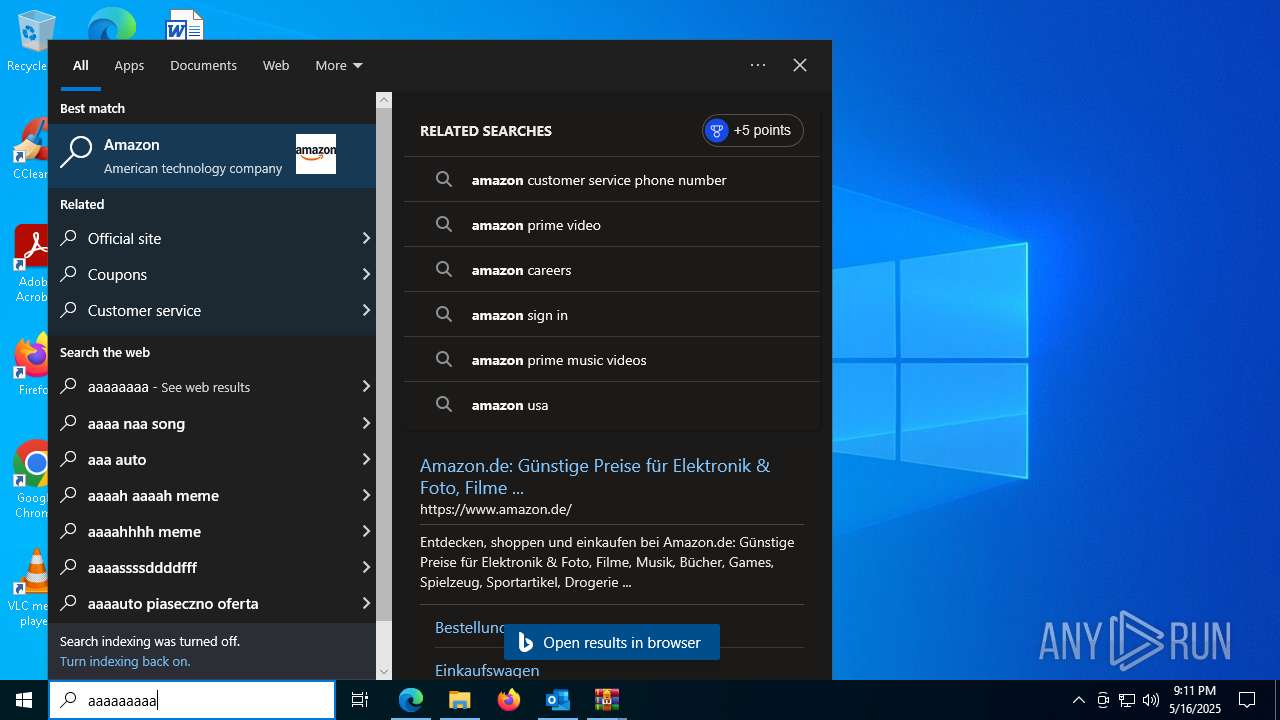Show hidden system tray icons
1280x720 pixels.
point(1078,700)
